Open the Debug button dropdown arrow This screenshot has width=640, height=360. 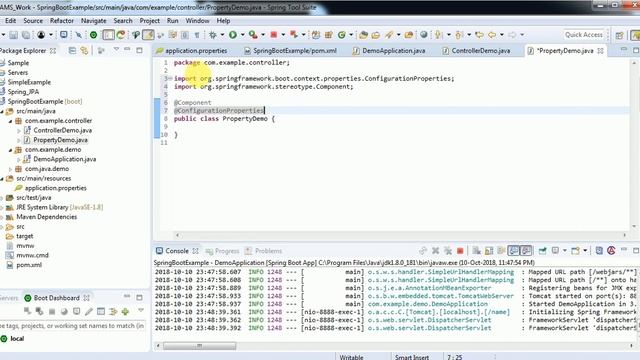coord(222,35)
